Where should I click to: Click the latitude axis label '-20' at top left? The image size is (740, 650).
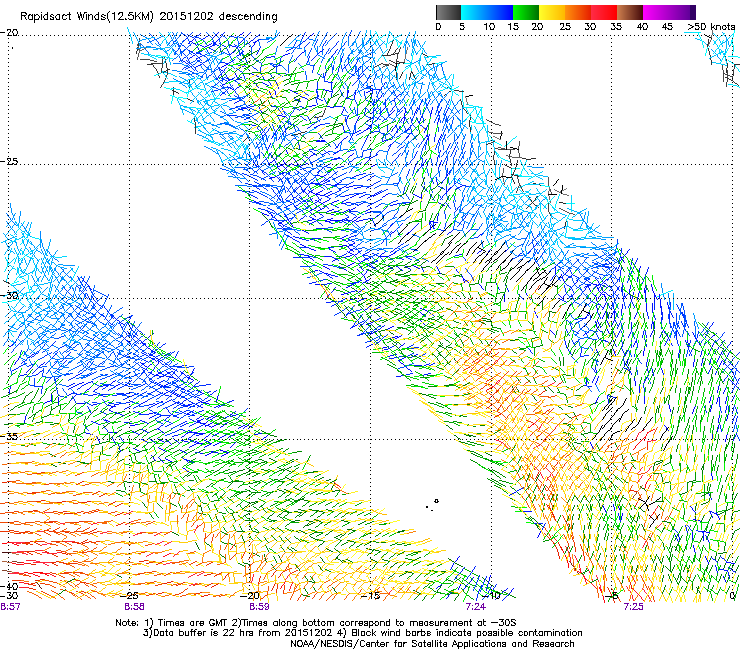[x=9, y=33]
